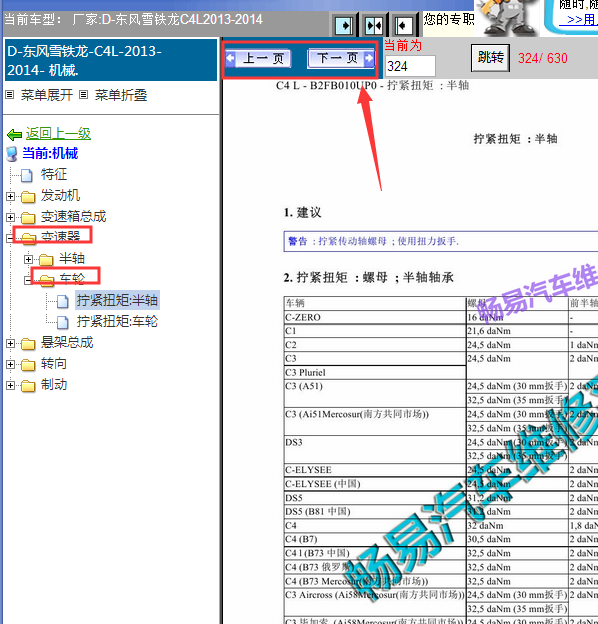Click the DS3 table cell
Viewport: 598px width, 624px height.
(375, 449)
